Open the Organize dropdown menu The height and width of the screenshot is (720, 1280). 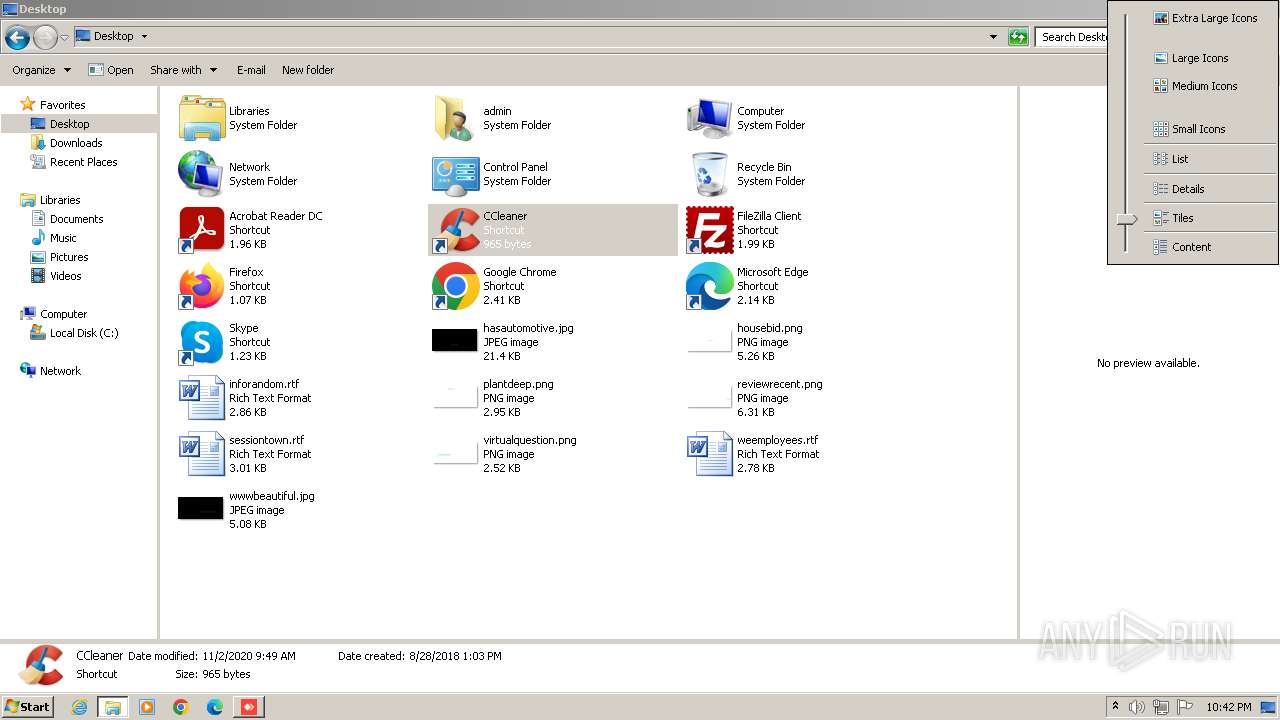pyautogui.click(x=41, y=70)
